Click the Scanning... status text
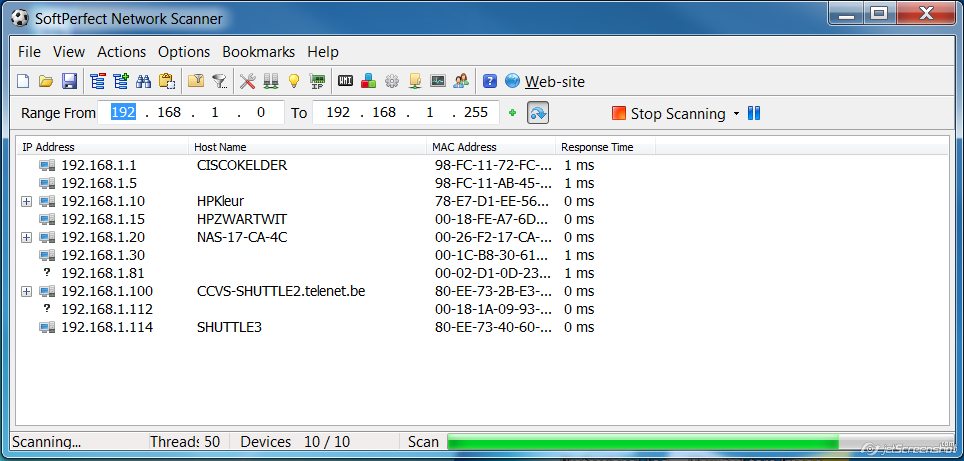The height and width of the screenshot is (461, 964). (47, 442)
